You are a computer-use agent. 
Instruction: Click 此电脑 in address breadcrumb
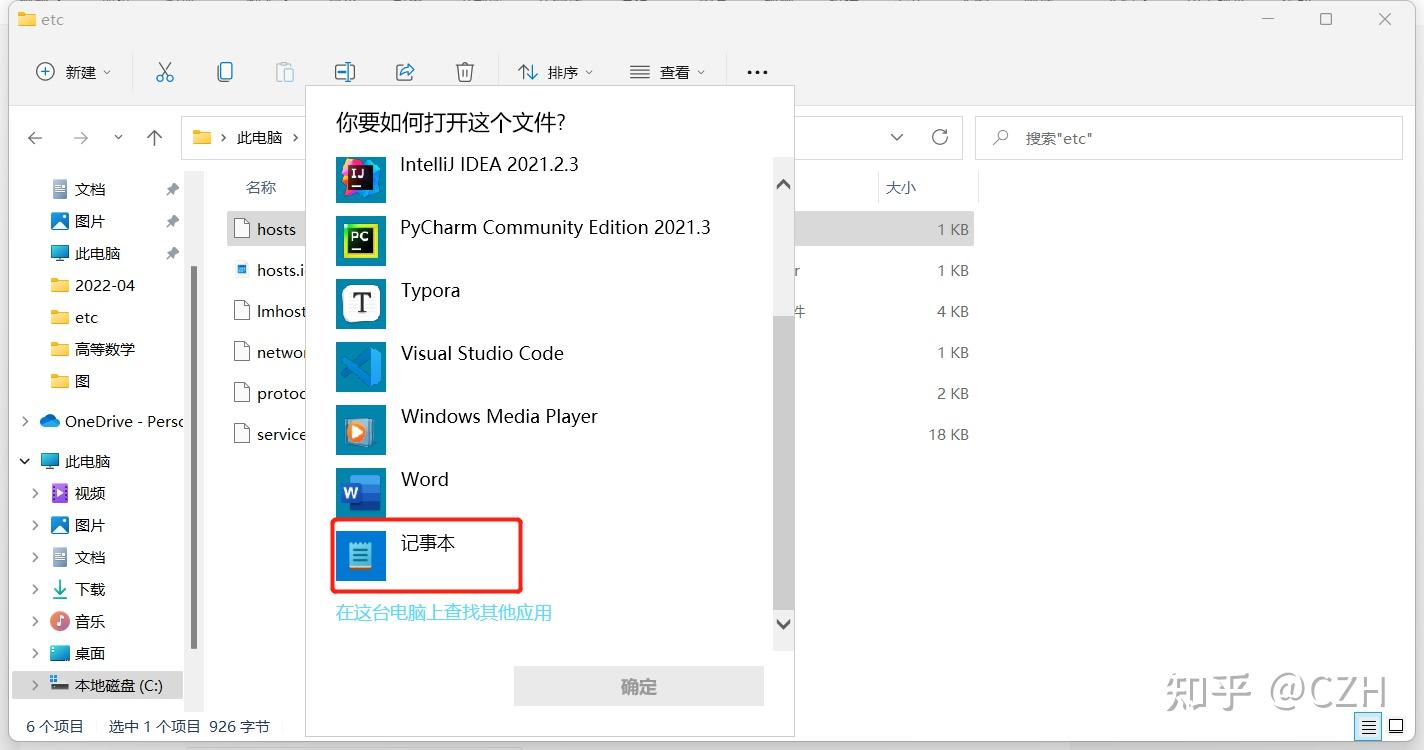[259, 138]
